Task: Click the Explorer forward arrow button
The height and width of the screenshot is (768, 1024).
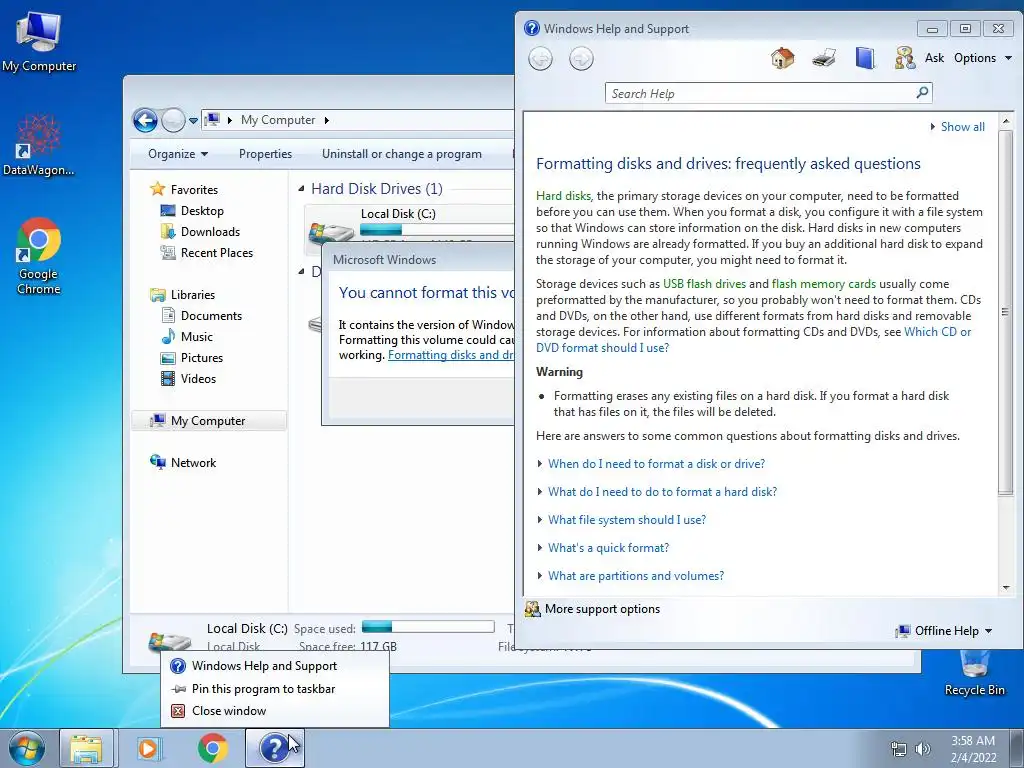Action: (x=173, y=120)
